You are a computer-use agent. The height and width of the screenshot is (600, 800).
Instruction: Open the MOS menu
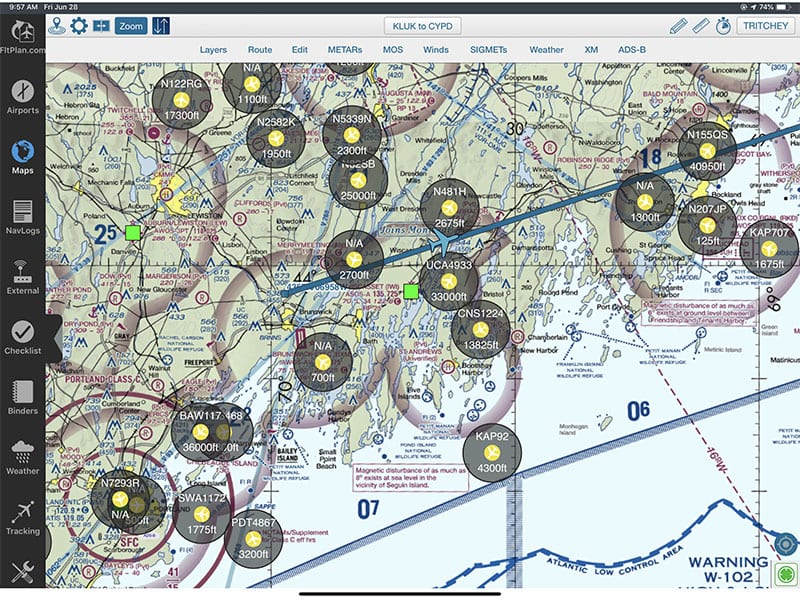pos(393,49)
